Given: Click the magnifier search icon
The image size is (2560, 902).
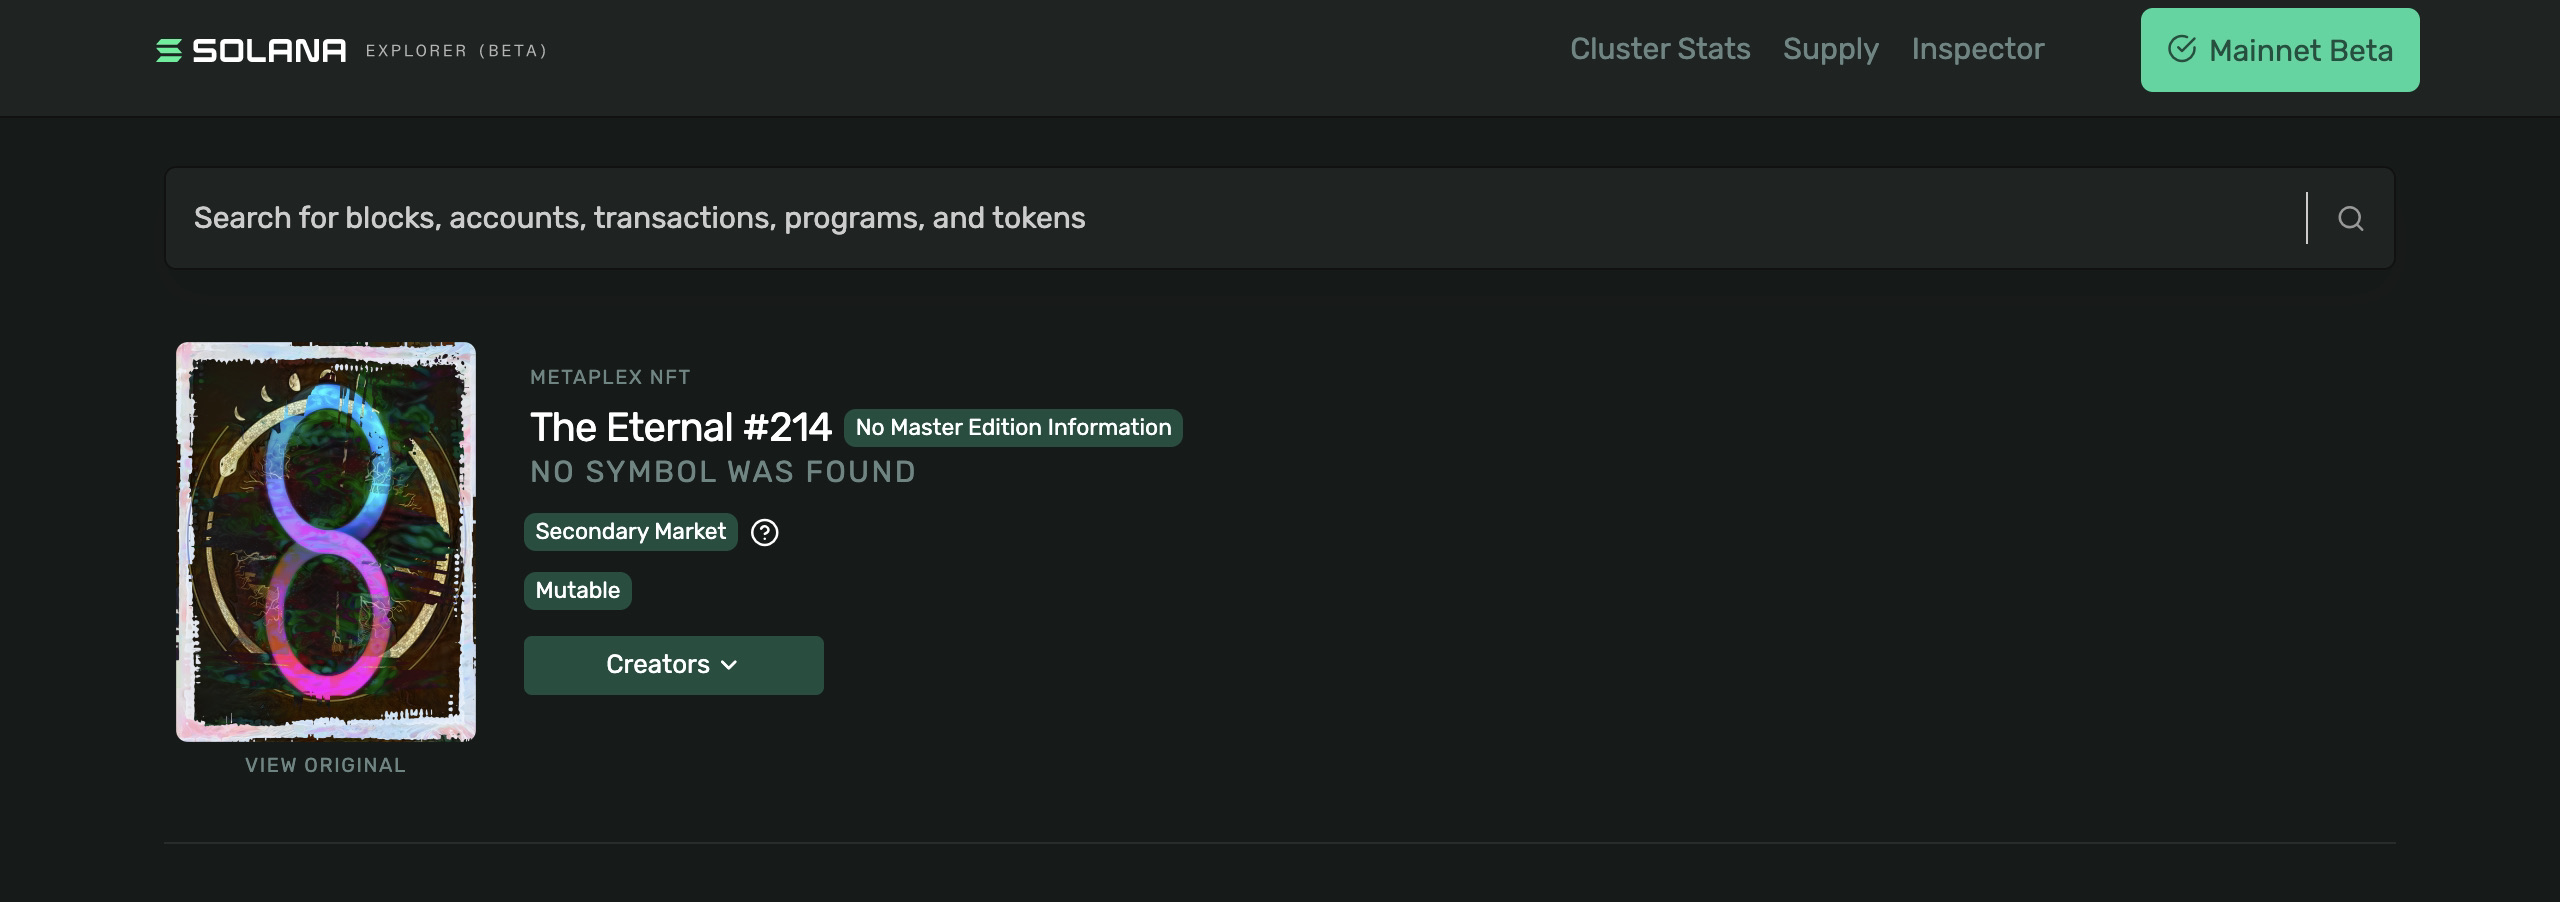Looking at the screenshot, I should coord(2350,218).
